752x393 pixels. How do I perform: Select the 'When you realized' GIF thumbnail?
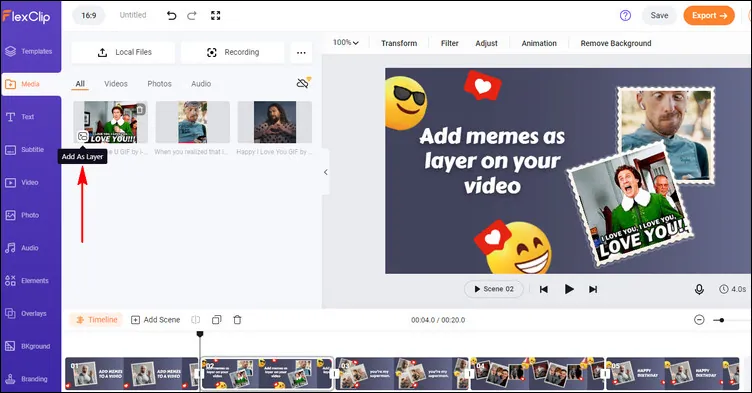coord(193,122)
